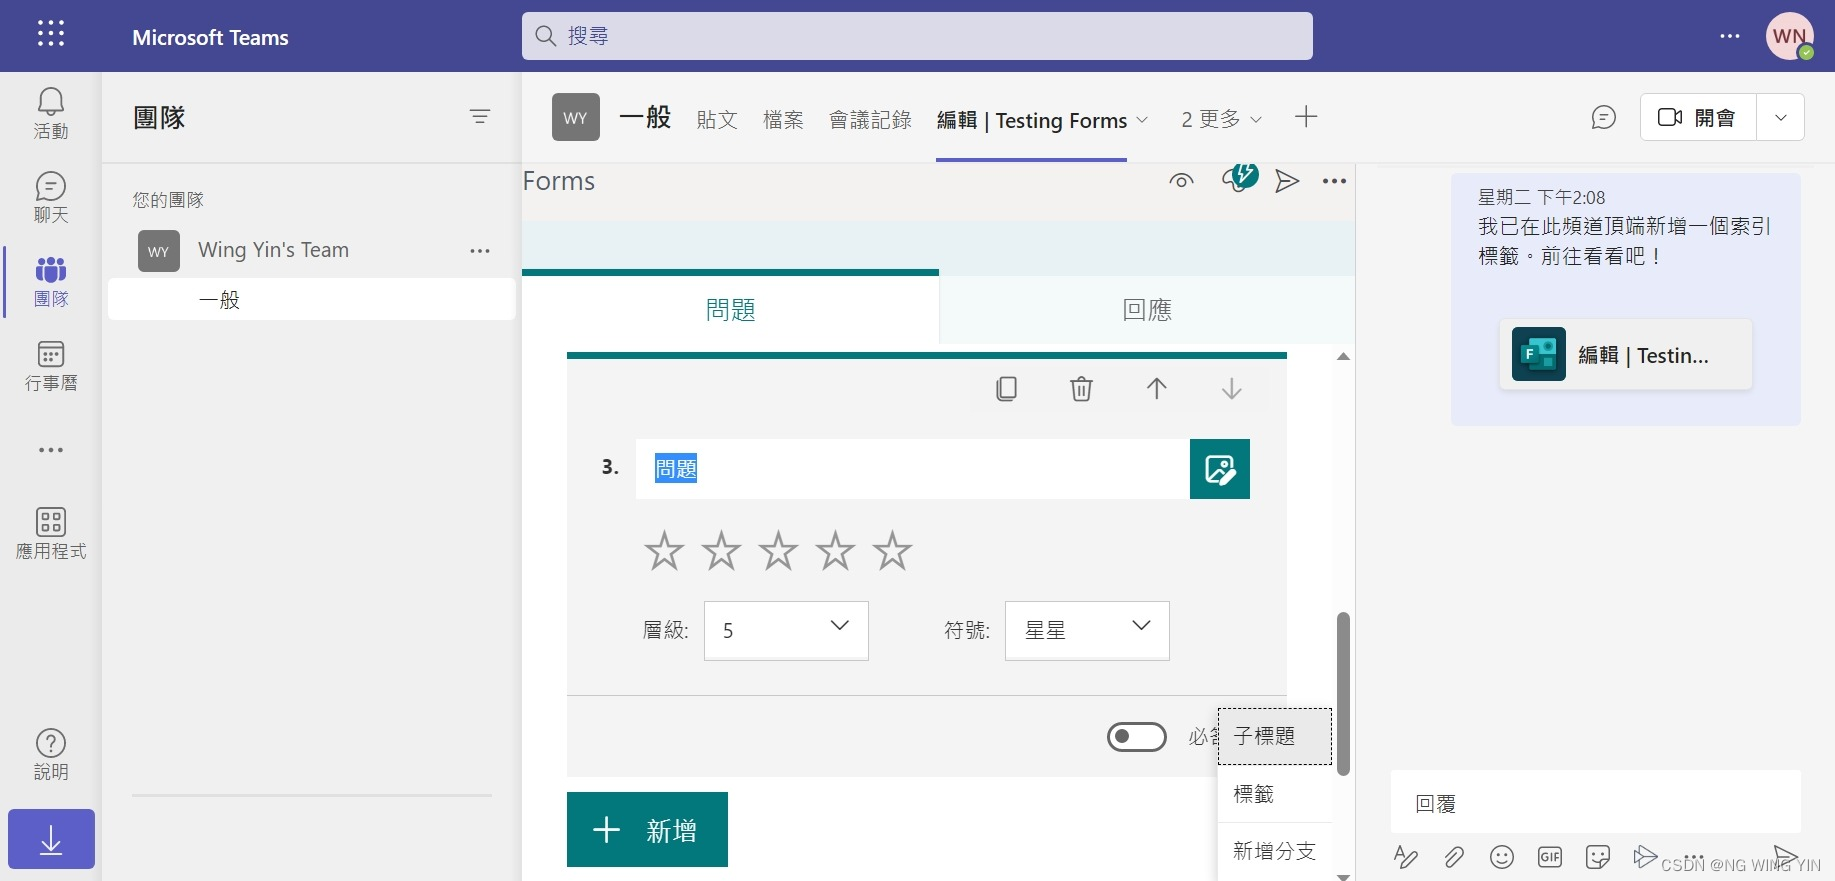Switch to the 貼文 posts tab
Screen dimensions: 1835x881
(x=717, y=120)
